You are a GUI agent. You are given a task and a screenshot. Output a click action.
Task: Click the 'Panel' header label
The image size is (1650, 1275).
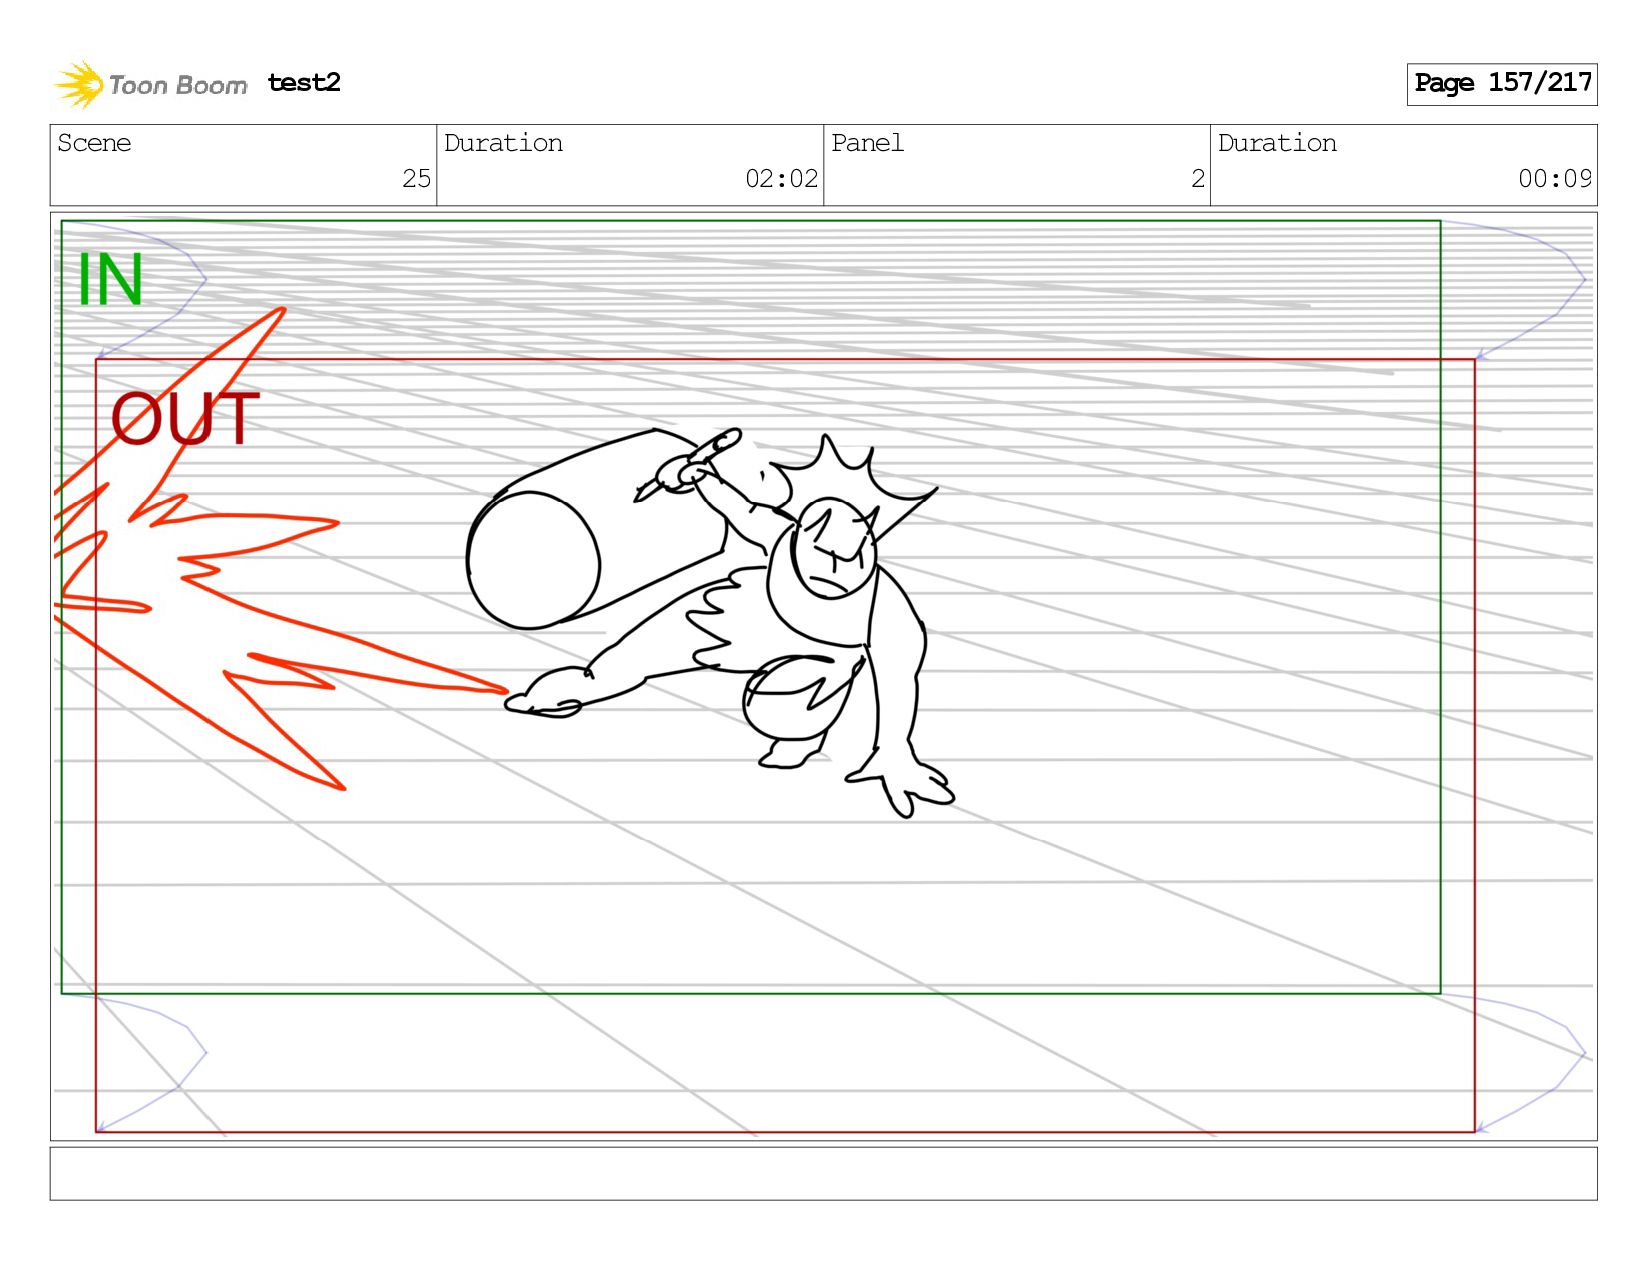pyautogui.click(x=867, y=143)
